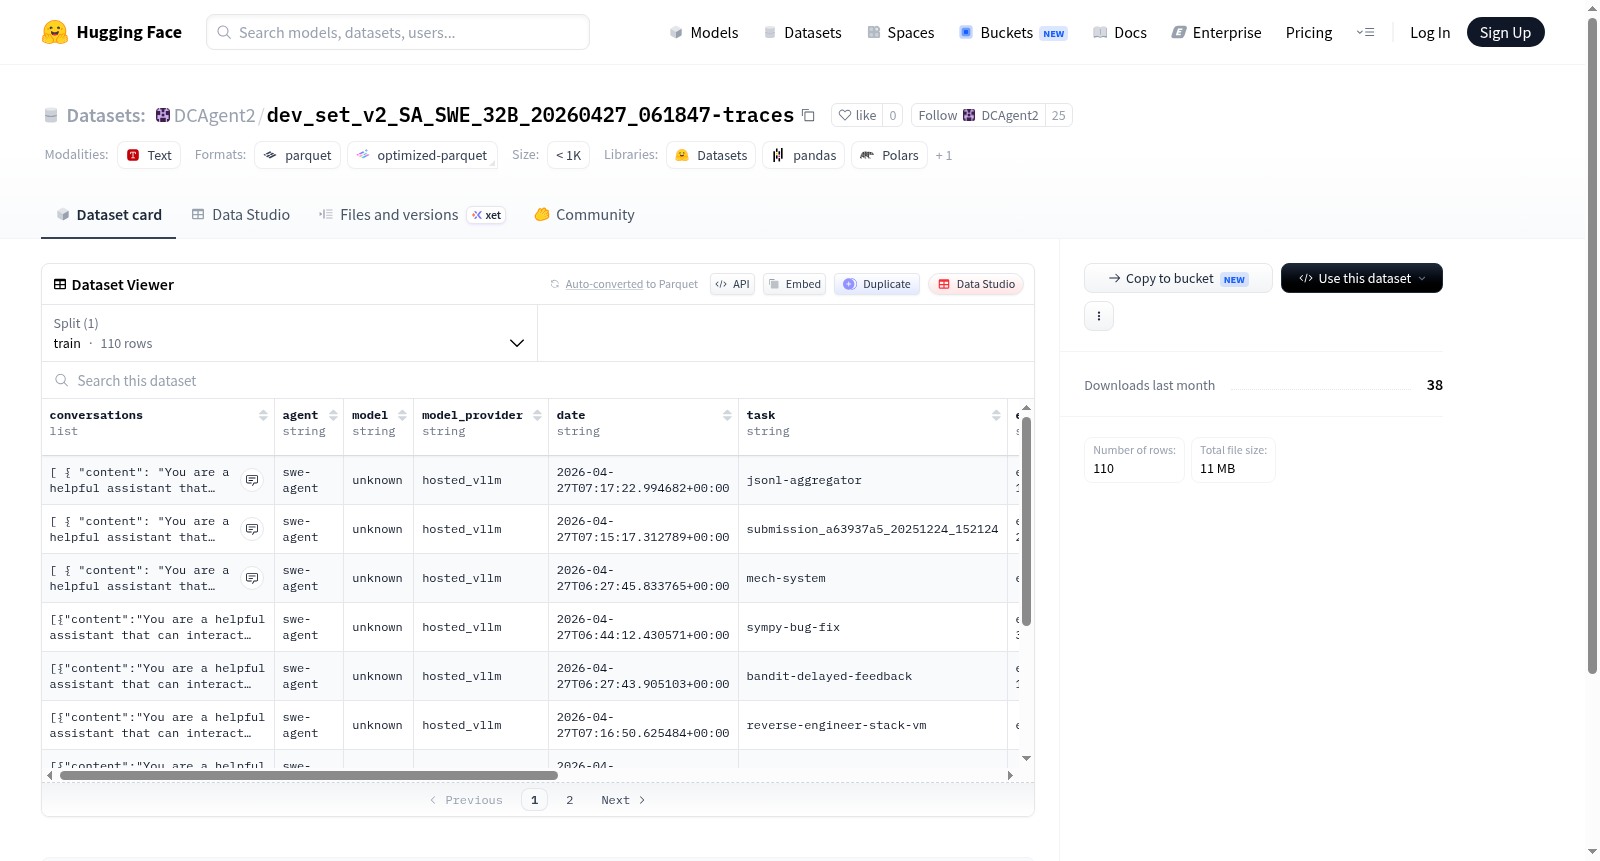Viewport: 1600px width, 861px height.
Task: Copy the dataset name to clipboard
Action: coord(808,116)
